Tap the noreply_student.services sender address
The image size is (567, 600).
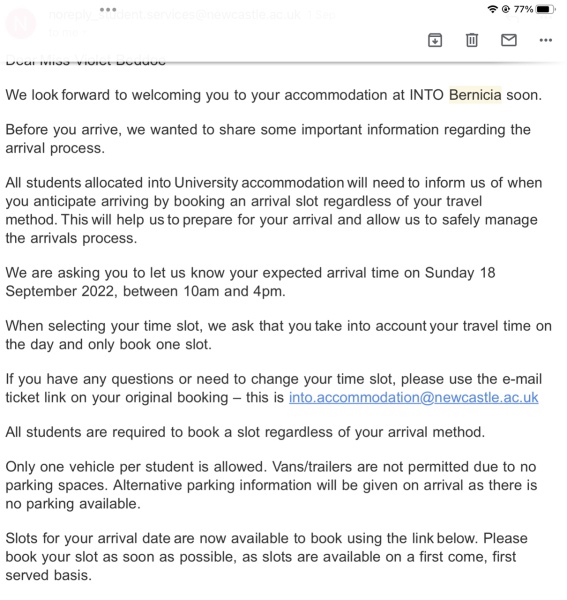[174, 15]
